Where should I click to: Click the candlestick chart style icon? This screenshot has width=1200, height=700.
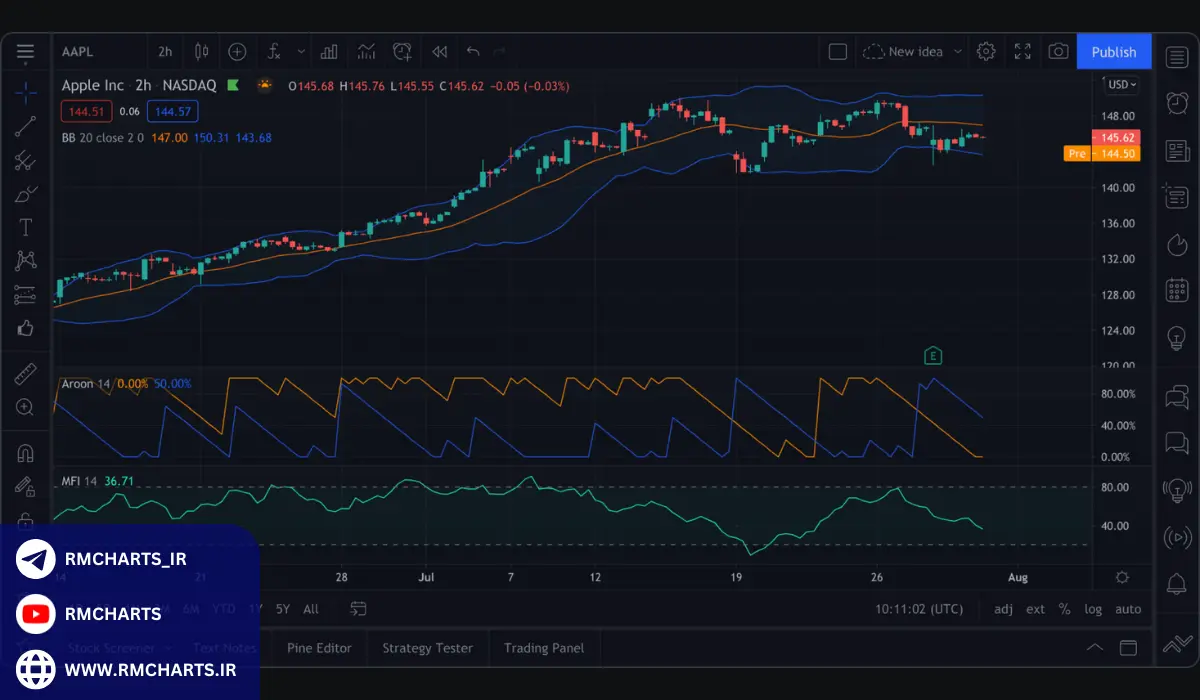[202, 52]
